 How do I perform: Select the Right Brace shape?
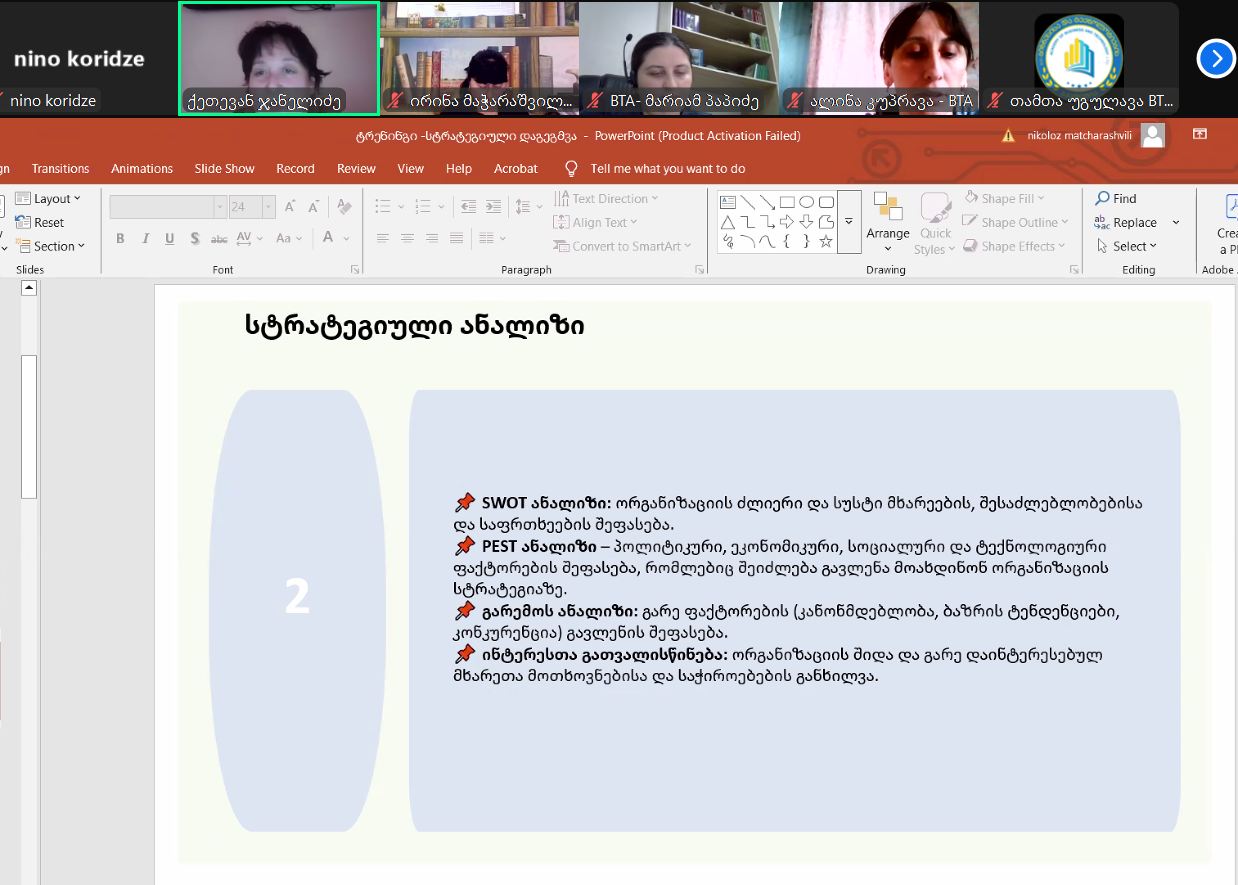[x=806, y=241]
